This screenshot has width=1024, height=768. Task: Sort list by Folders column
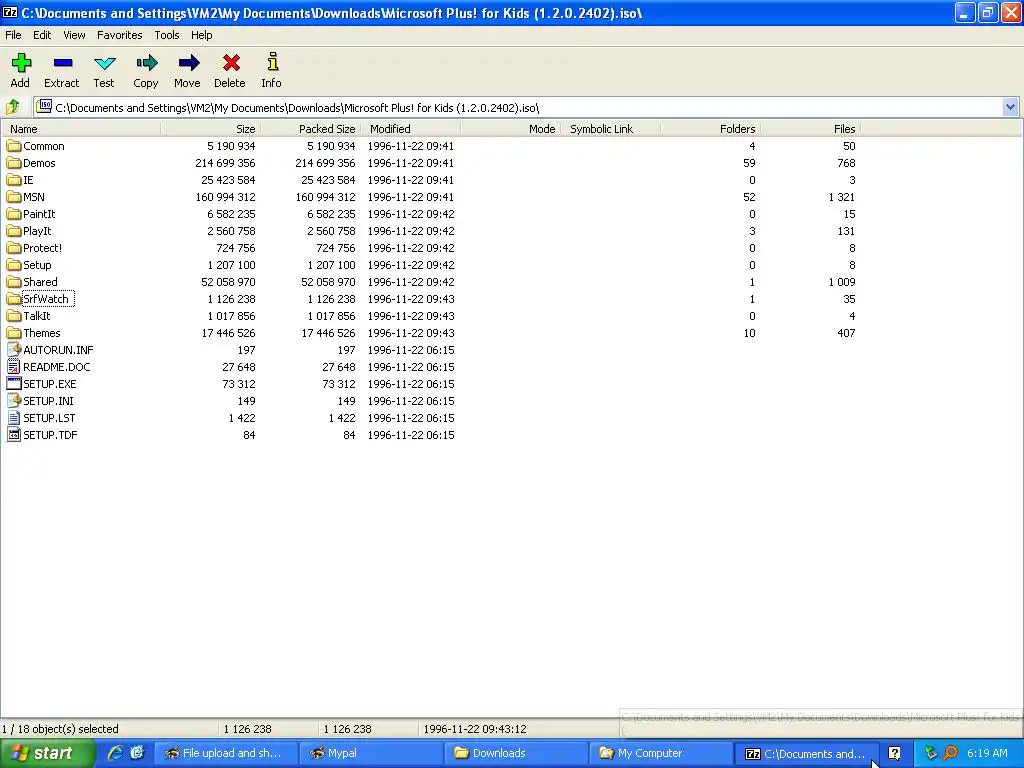coord(711,129)
